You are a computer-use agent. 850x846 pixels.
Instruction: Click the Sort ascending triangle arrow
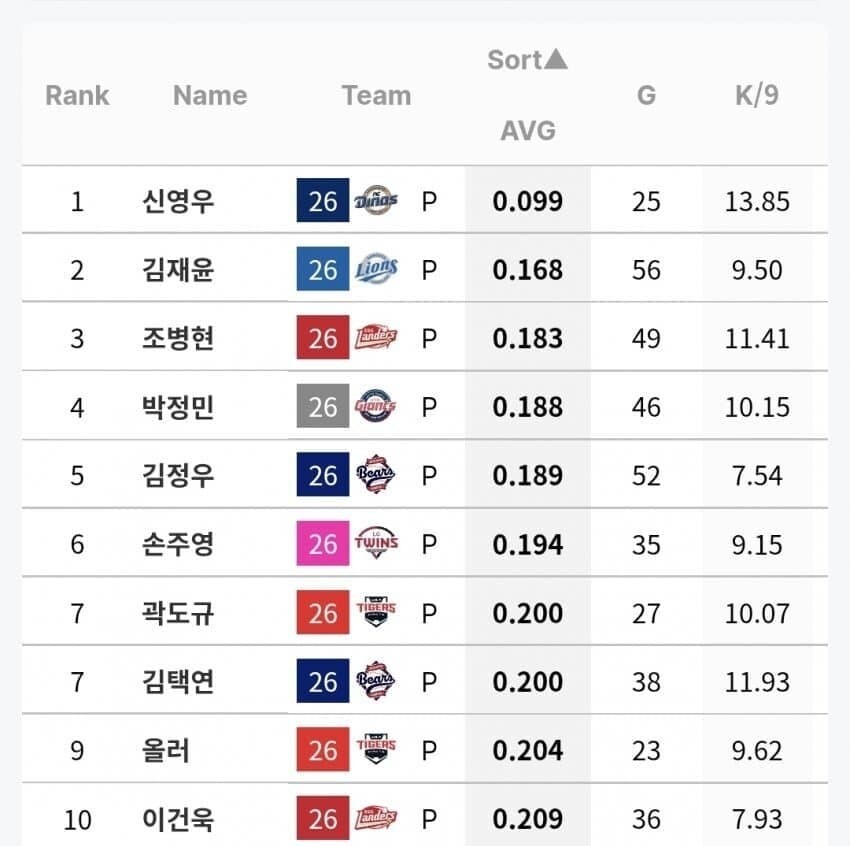[556, 59]
